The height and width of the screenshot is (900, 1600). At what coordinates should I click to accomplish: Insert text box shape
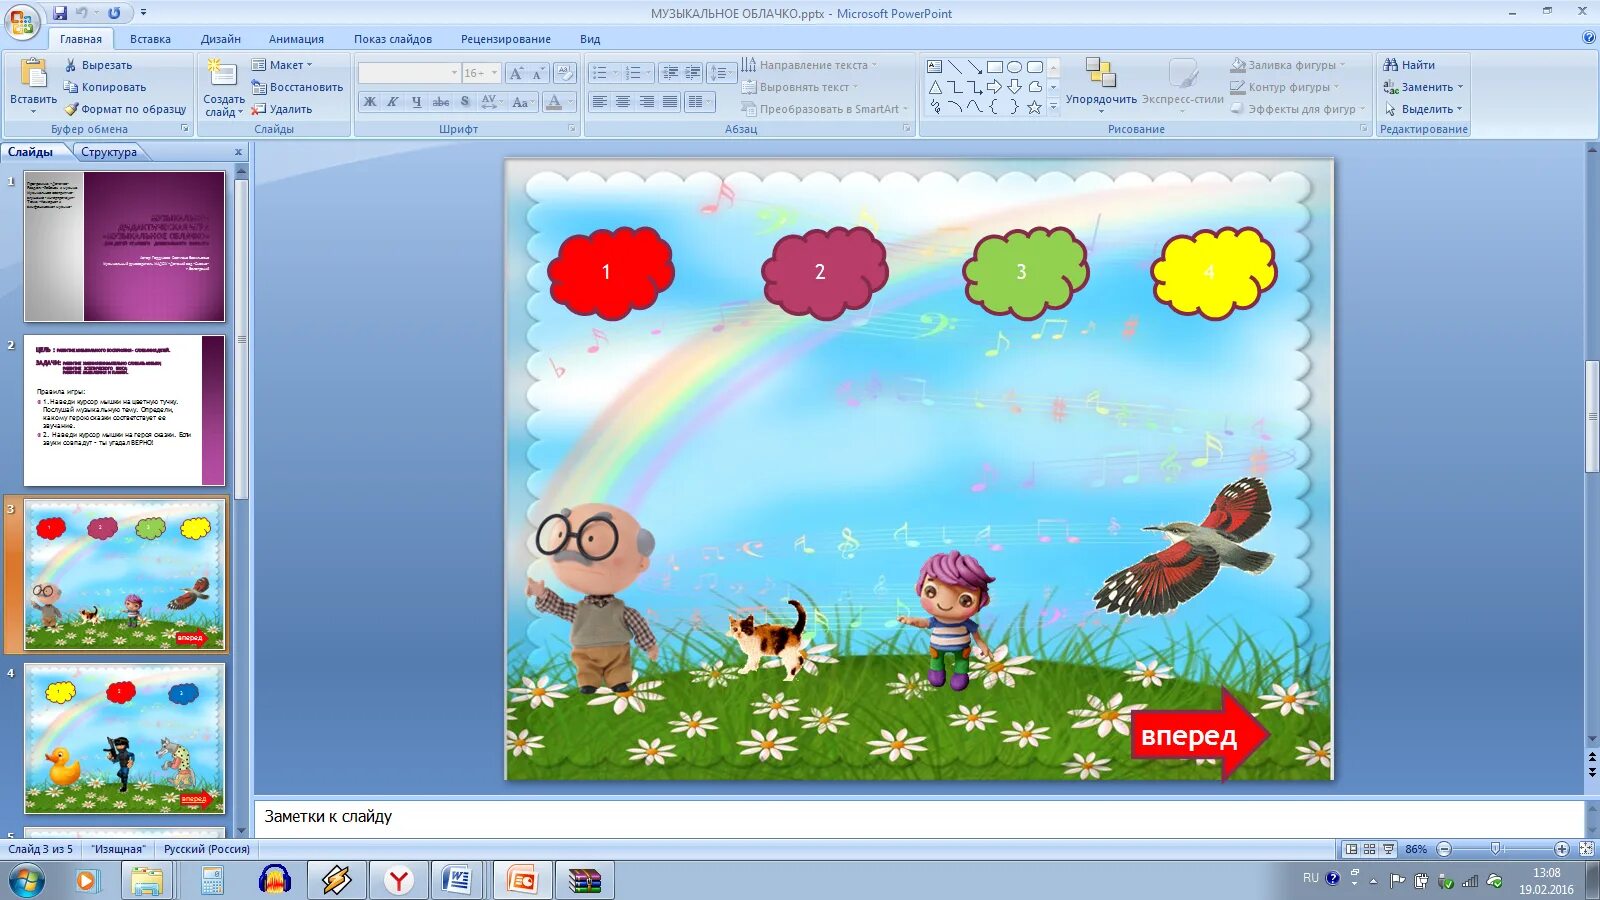[x=934, y=67]
